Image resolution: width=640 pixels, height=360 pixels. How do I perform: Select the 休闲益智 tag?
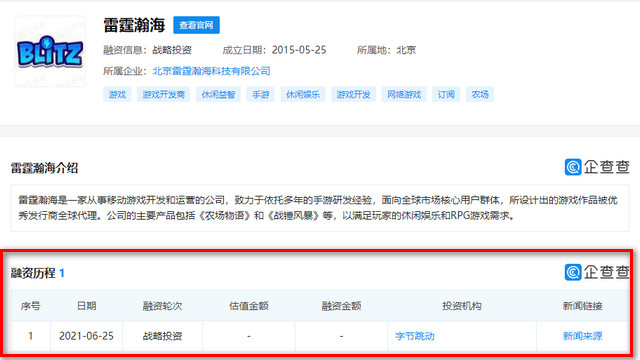pos(218,95)
